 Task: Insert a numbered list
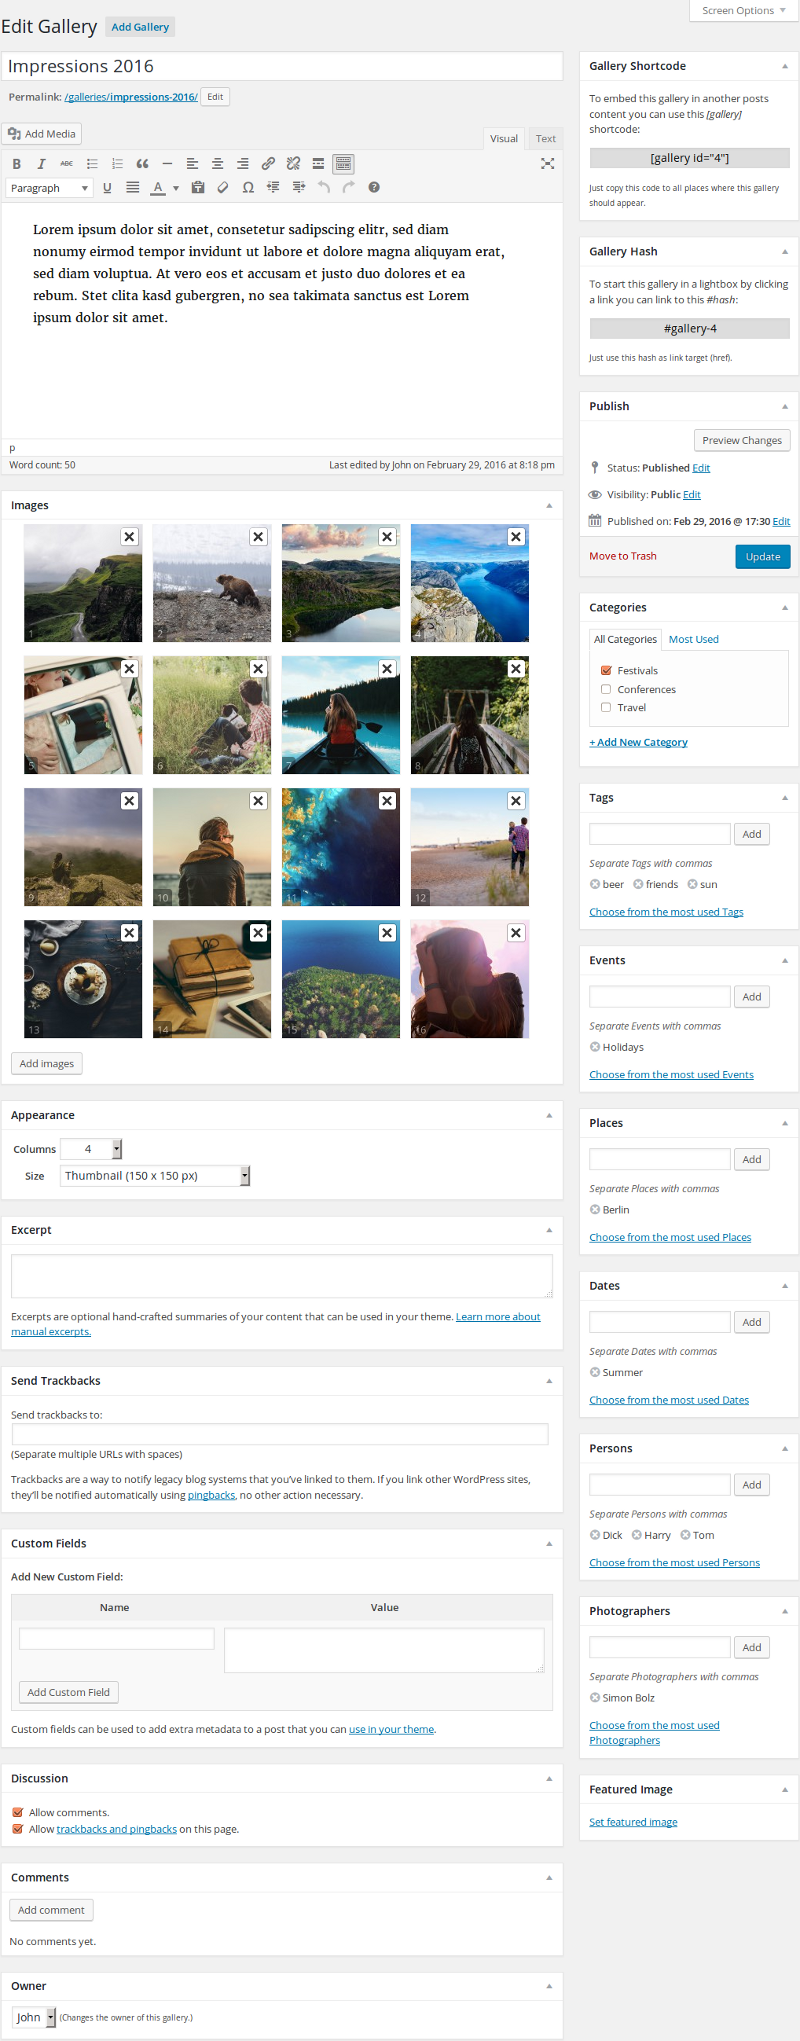(117, 164)
